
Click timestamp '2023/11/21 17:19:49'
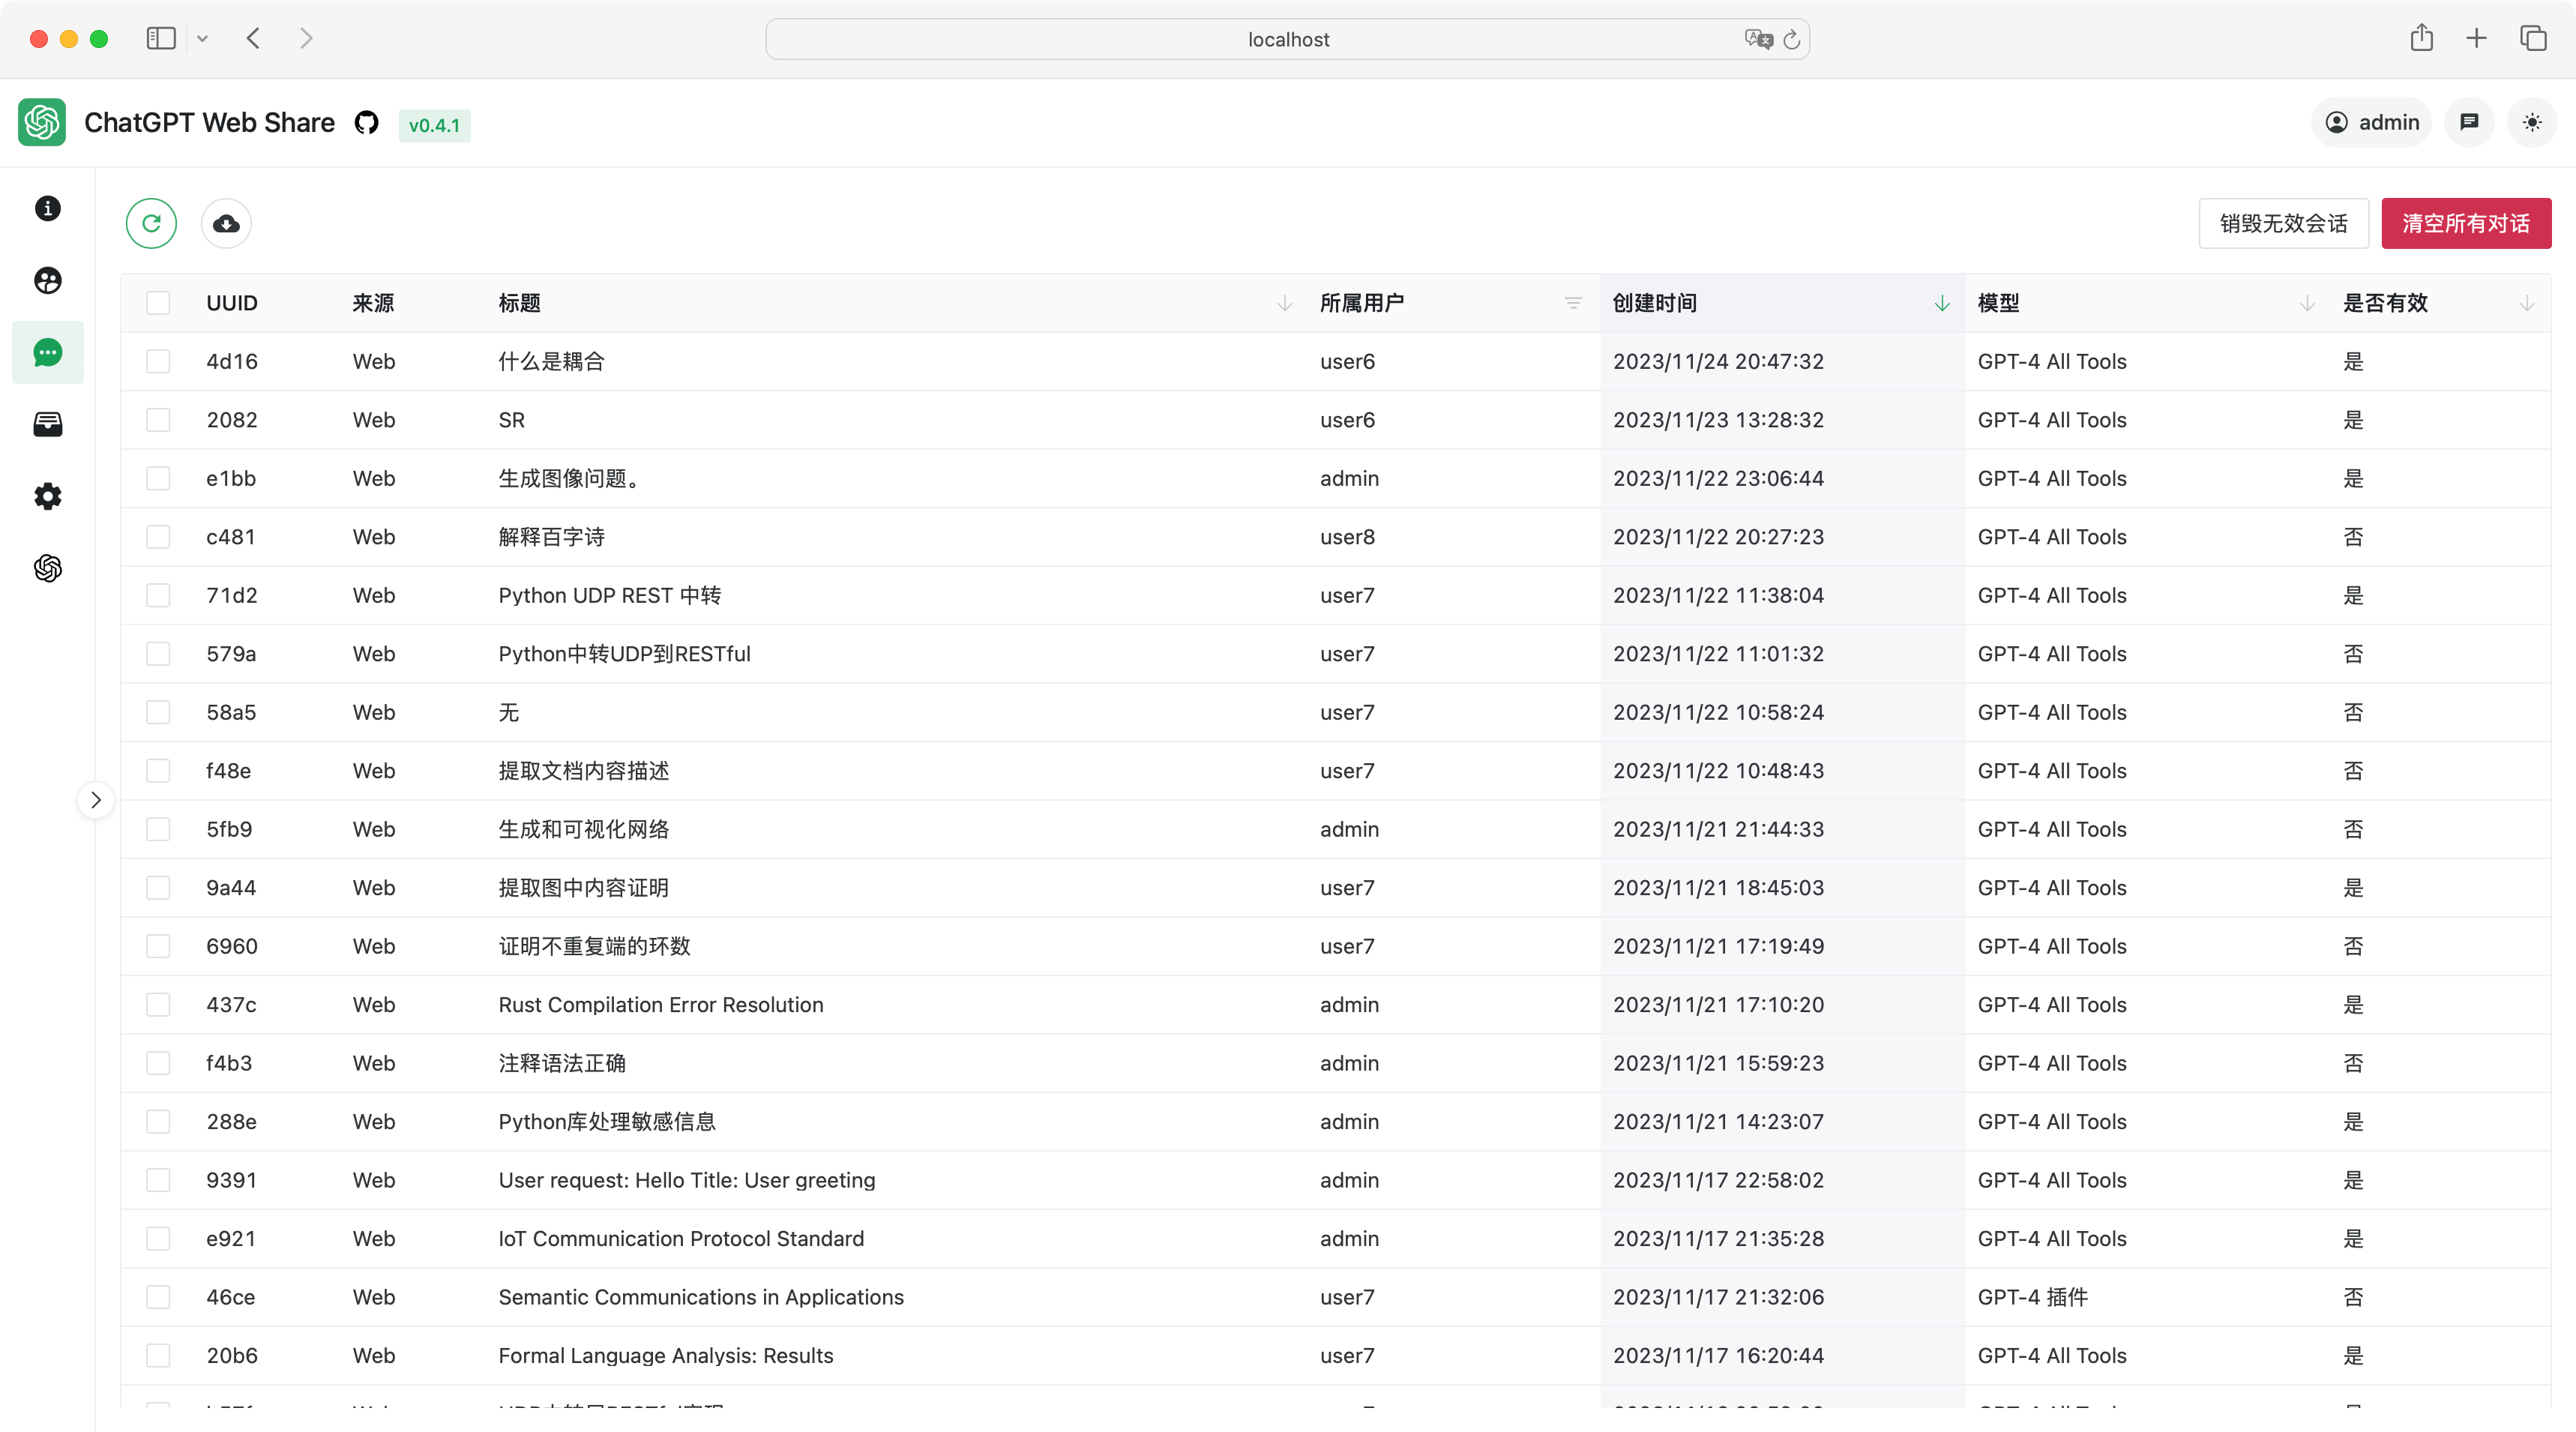(1718, 946)
